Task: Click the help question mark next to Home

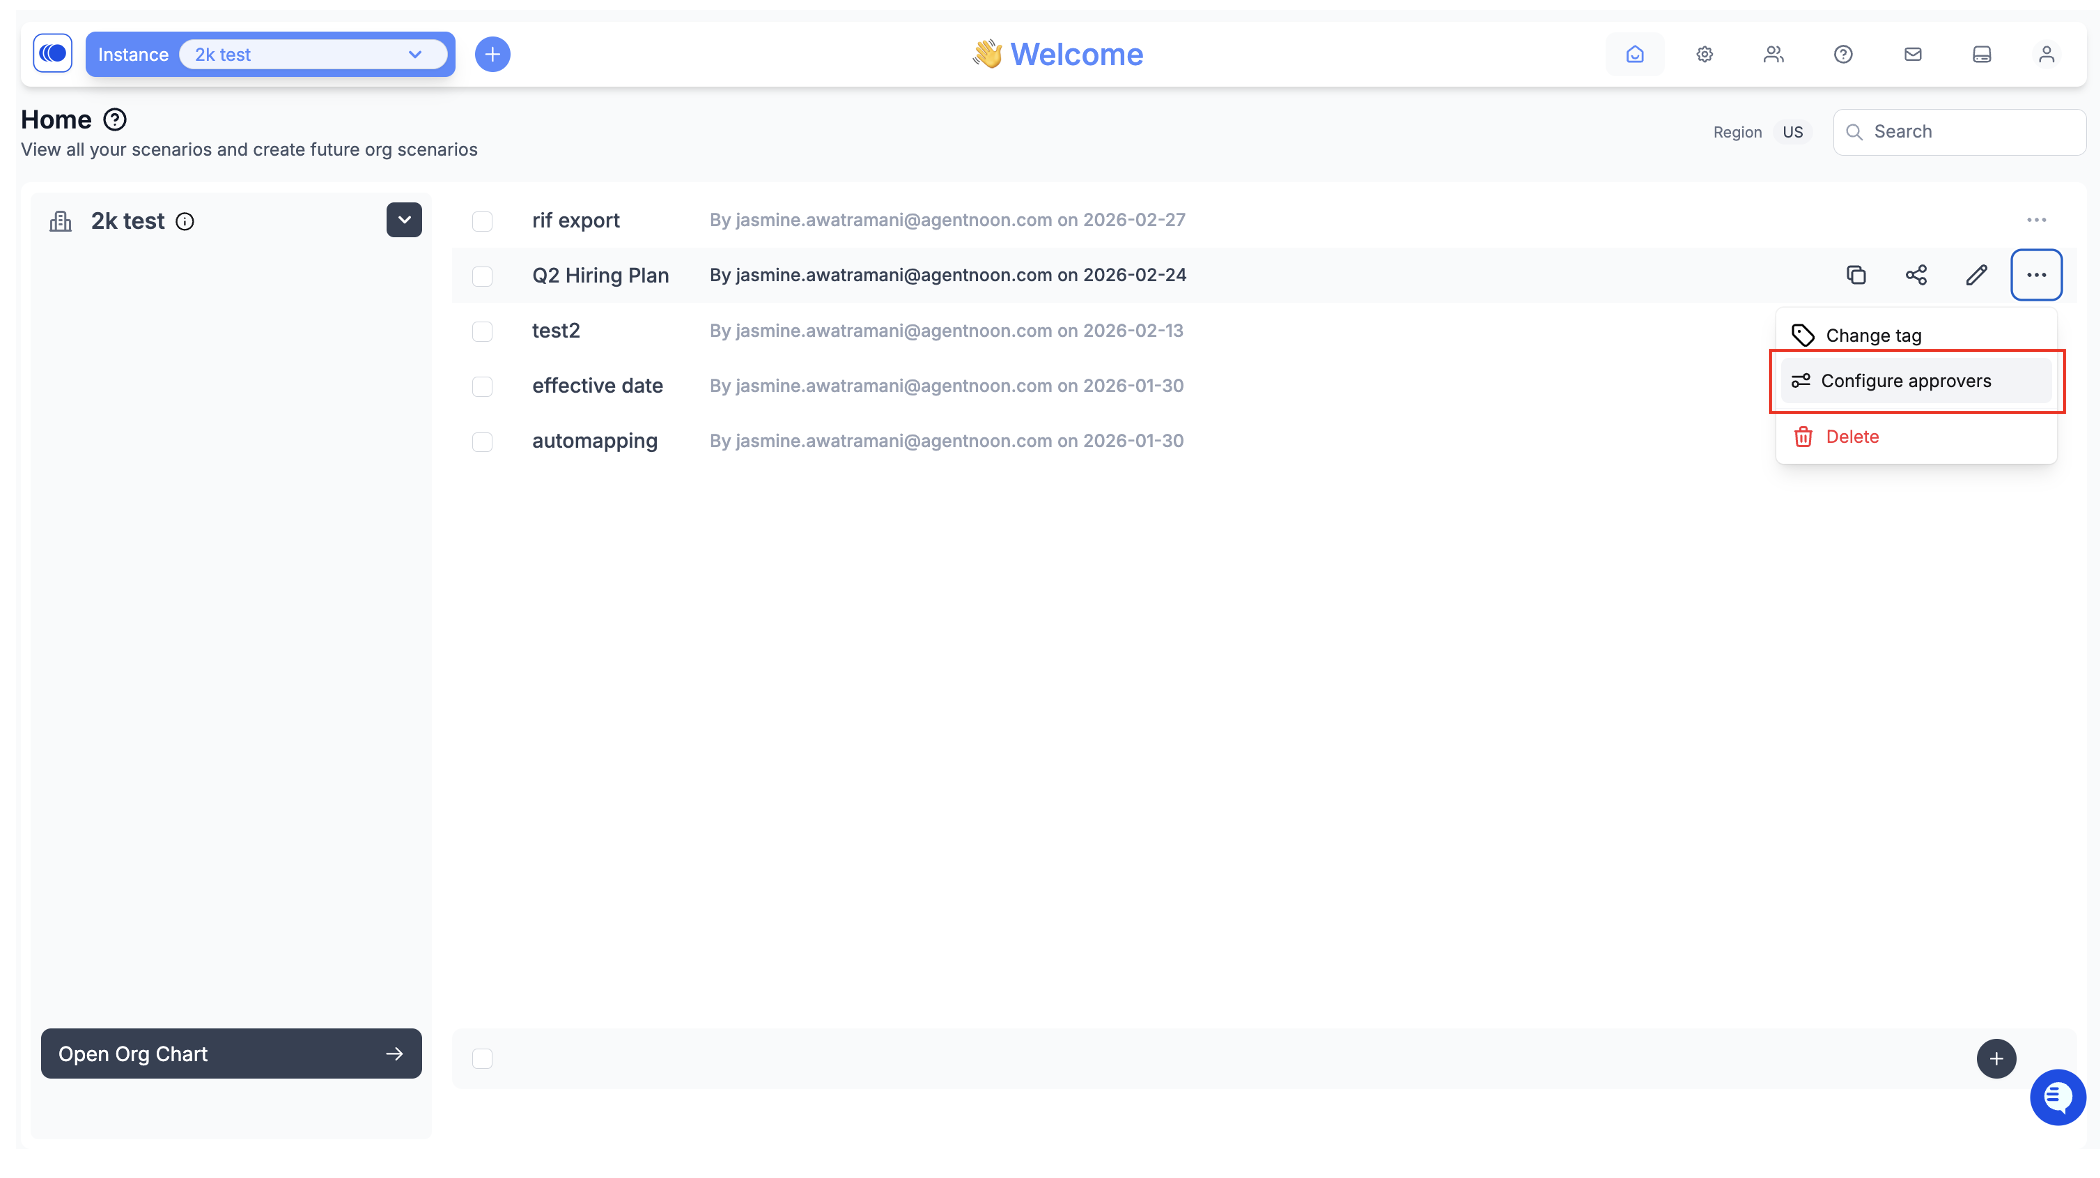Action: click(115, 120)
